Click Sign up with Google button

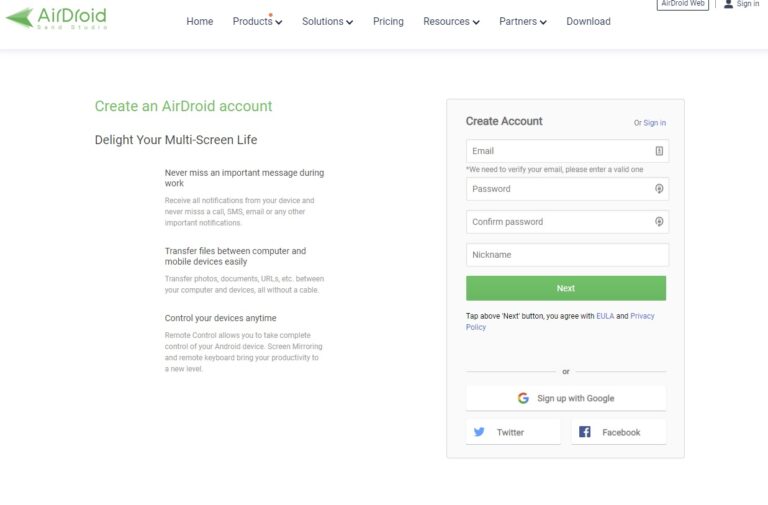pyautogui.click(x=566, y=398)
